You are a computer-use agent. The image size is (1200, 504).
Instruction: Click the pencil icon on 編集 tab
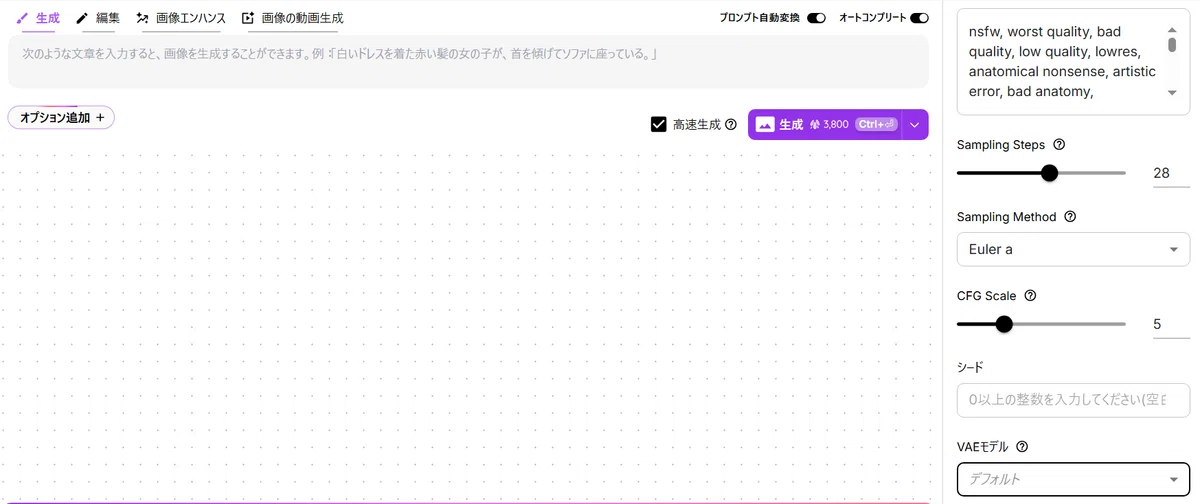82,18
